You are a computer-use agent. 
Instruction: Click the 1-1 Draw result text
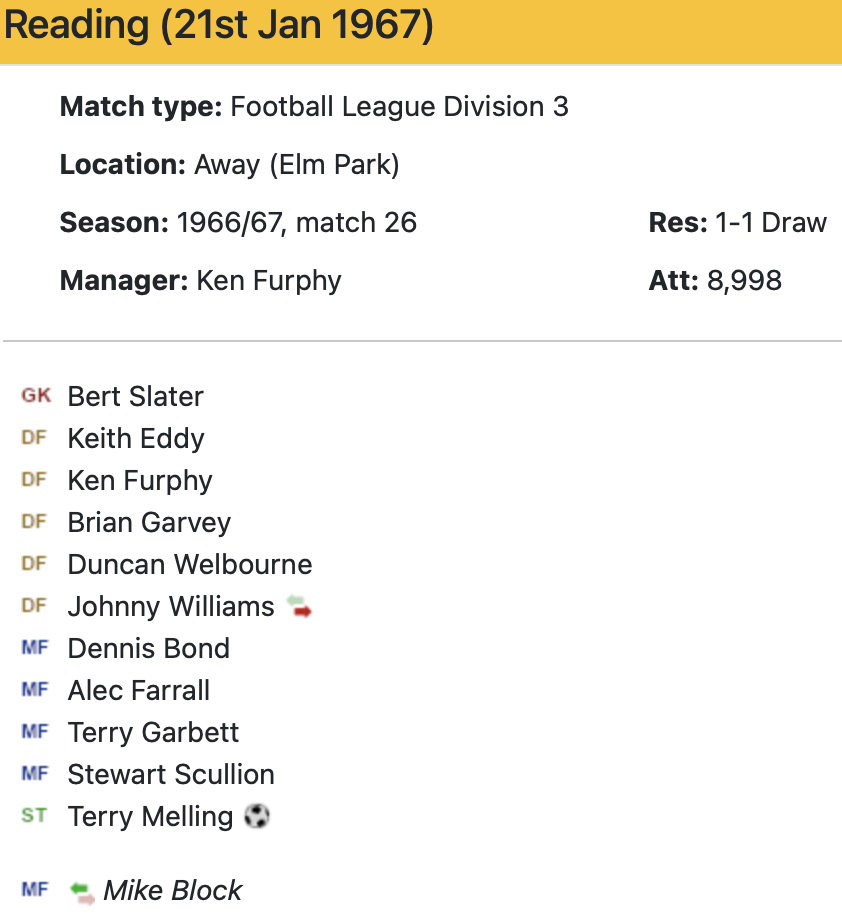[771, 222]
